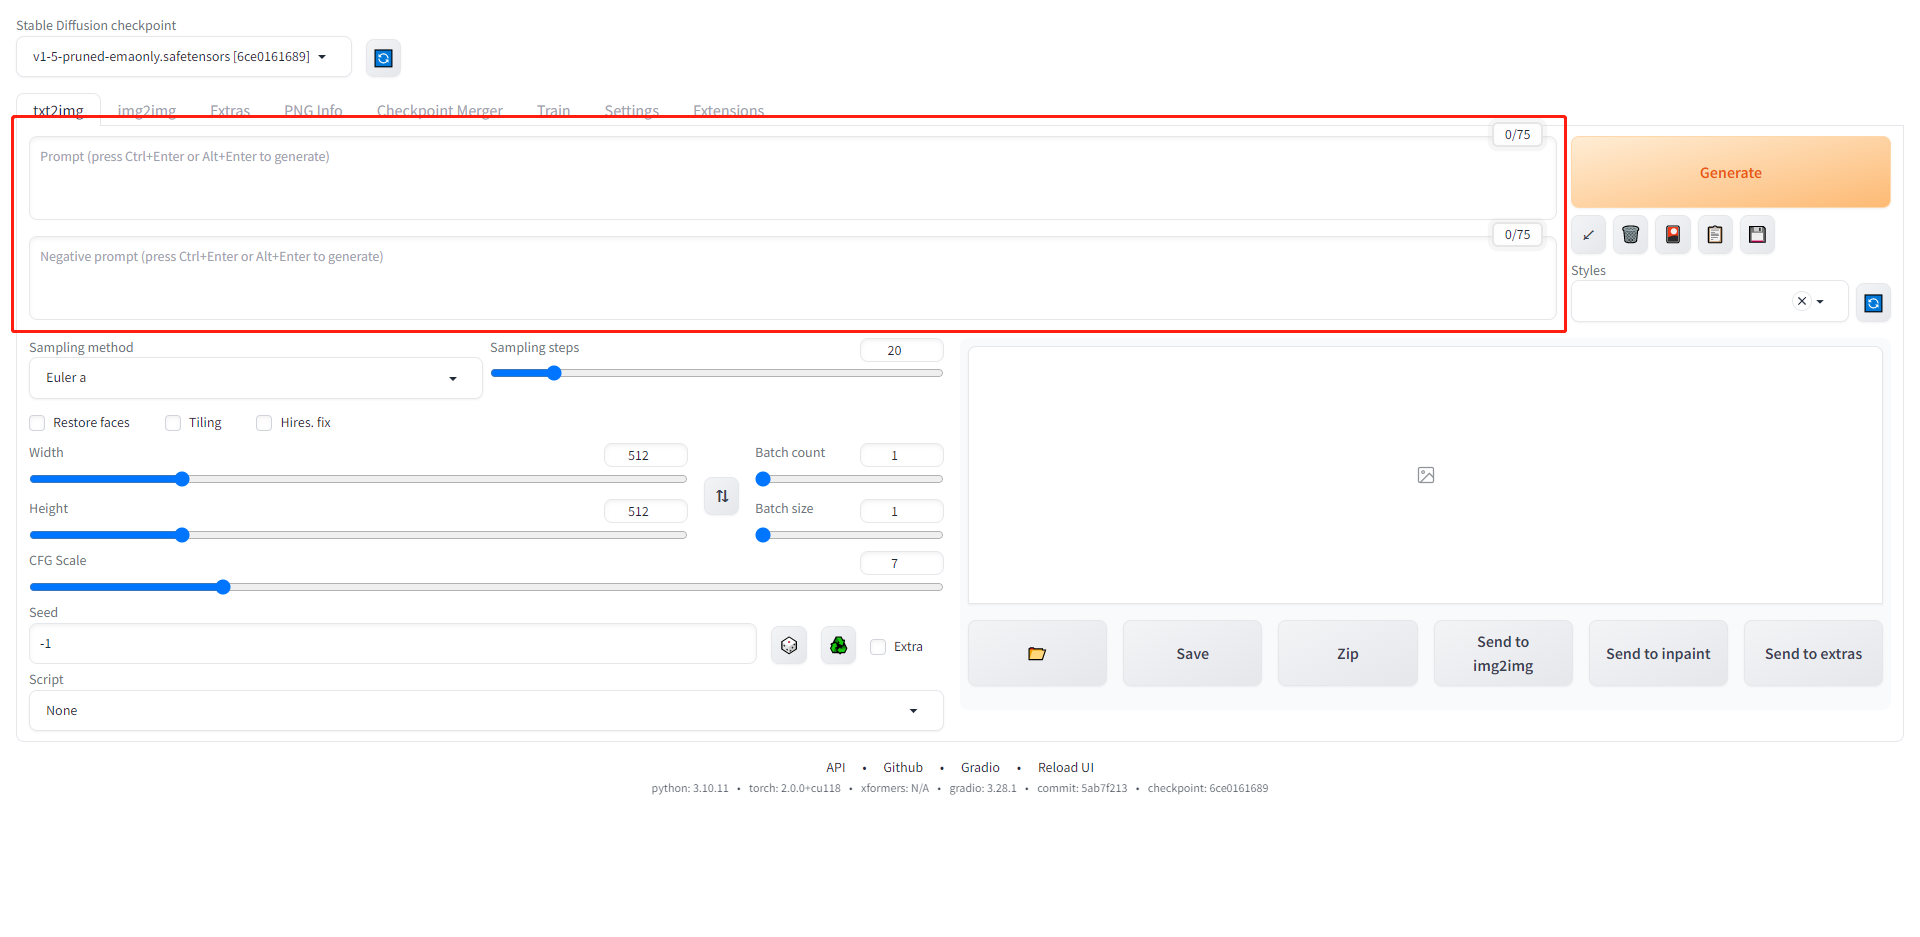Open the output folder icon button

click(1037, 654)
